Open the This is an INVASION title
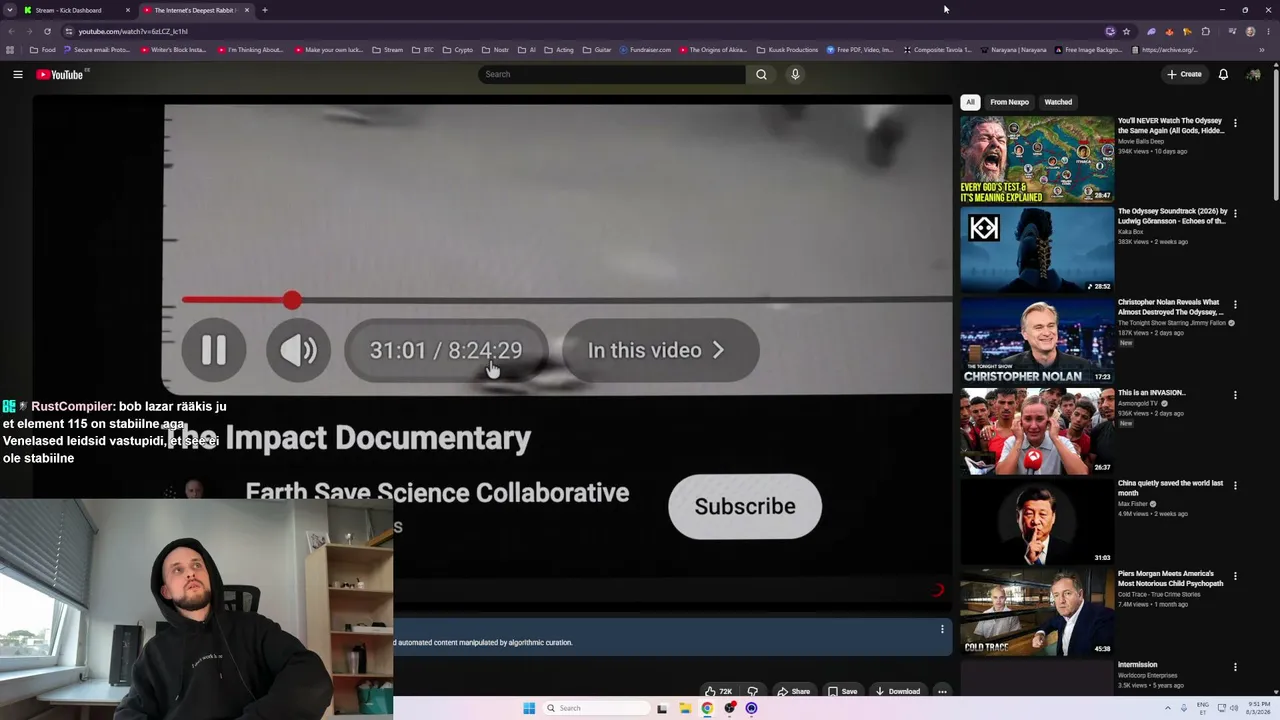 [1151, 393]
